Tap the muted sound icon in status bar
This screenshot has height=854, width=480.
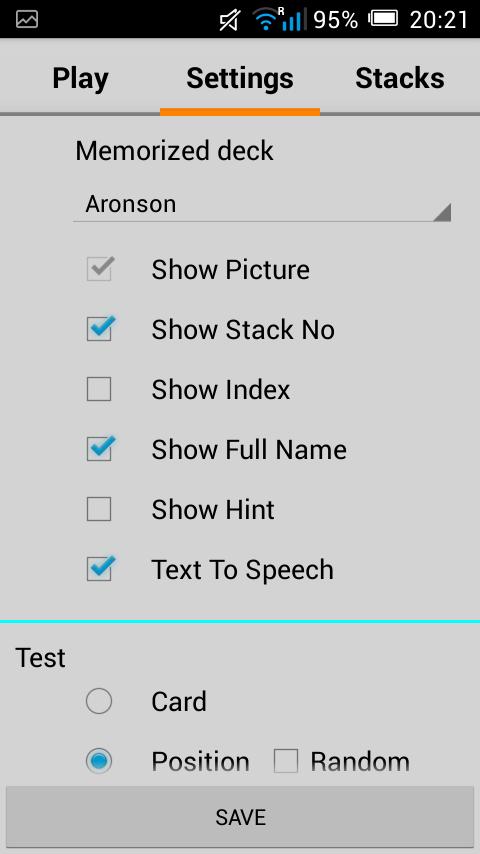click(229, 21)
